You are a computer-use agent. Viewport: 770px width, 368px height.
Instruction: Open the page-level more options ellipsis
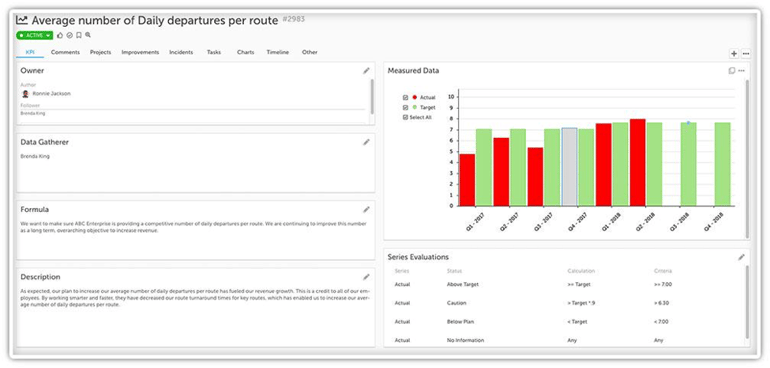tap(746, 54)
